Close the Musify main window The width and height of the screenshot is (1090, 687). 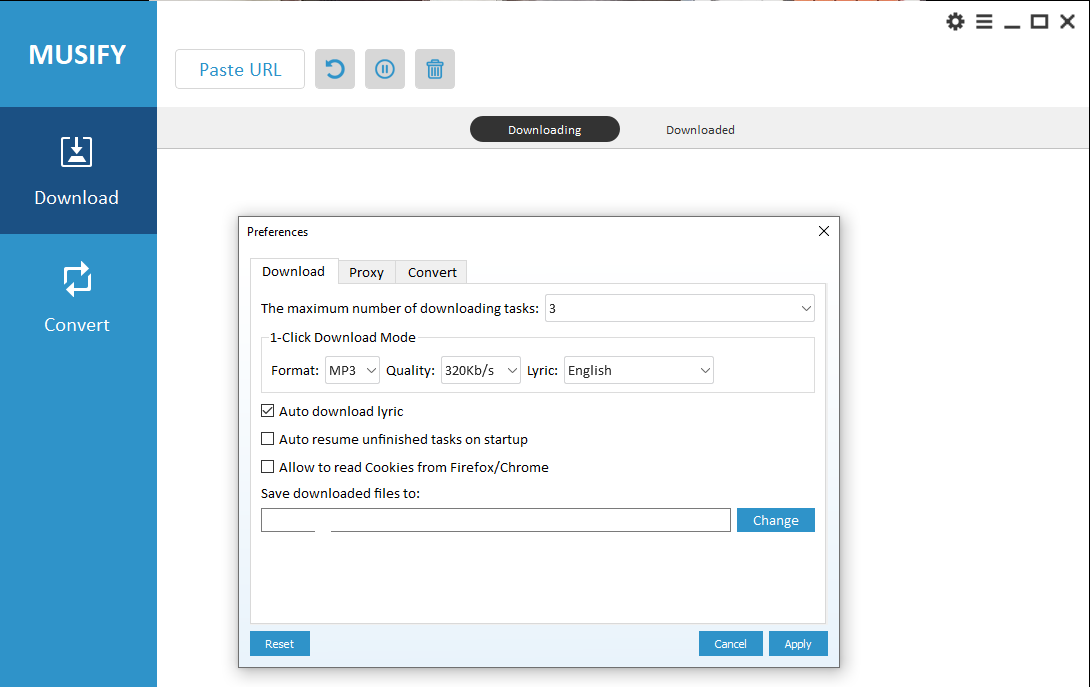[1067, 22]
